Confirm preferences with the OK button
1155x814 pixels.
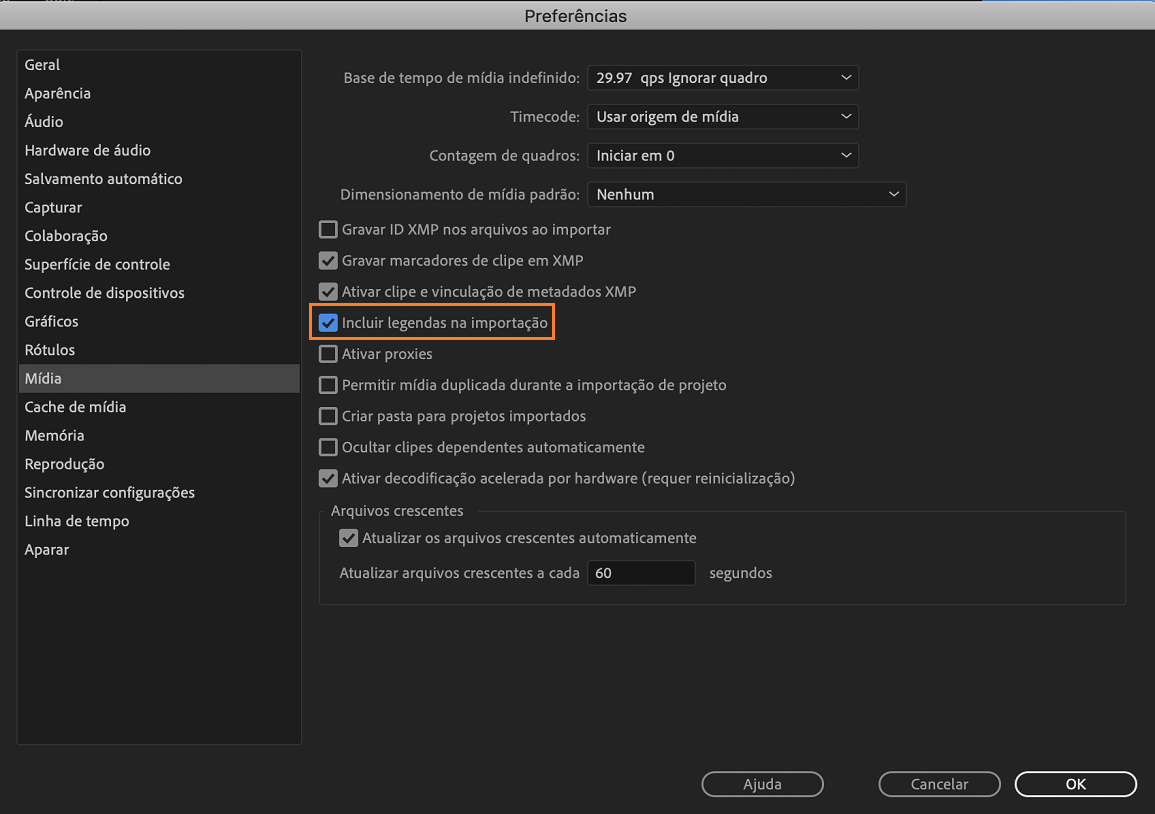[x=1075, y=784]
